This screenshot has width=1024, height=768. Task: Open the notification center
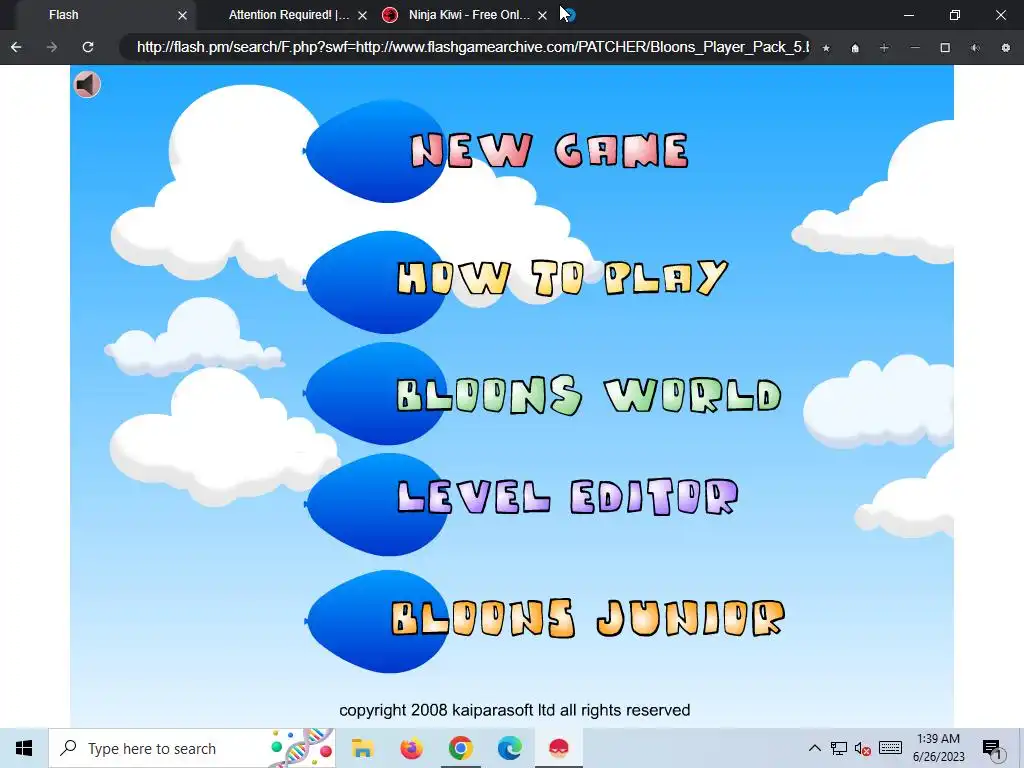click(x=993, y=749)
